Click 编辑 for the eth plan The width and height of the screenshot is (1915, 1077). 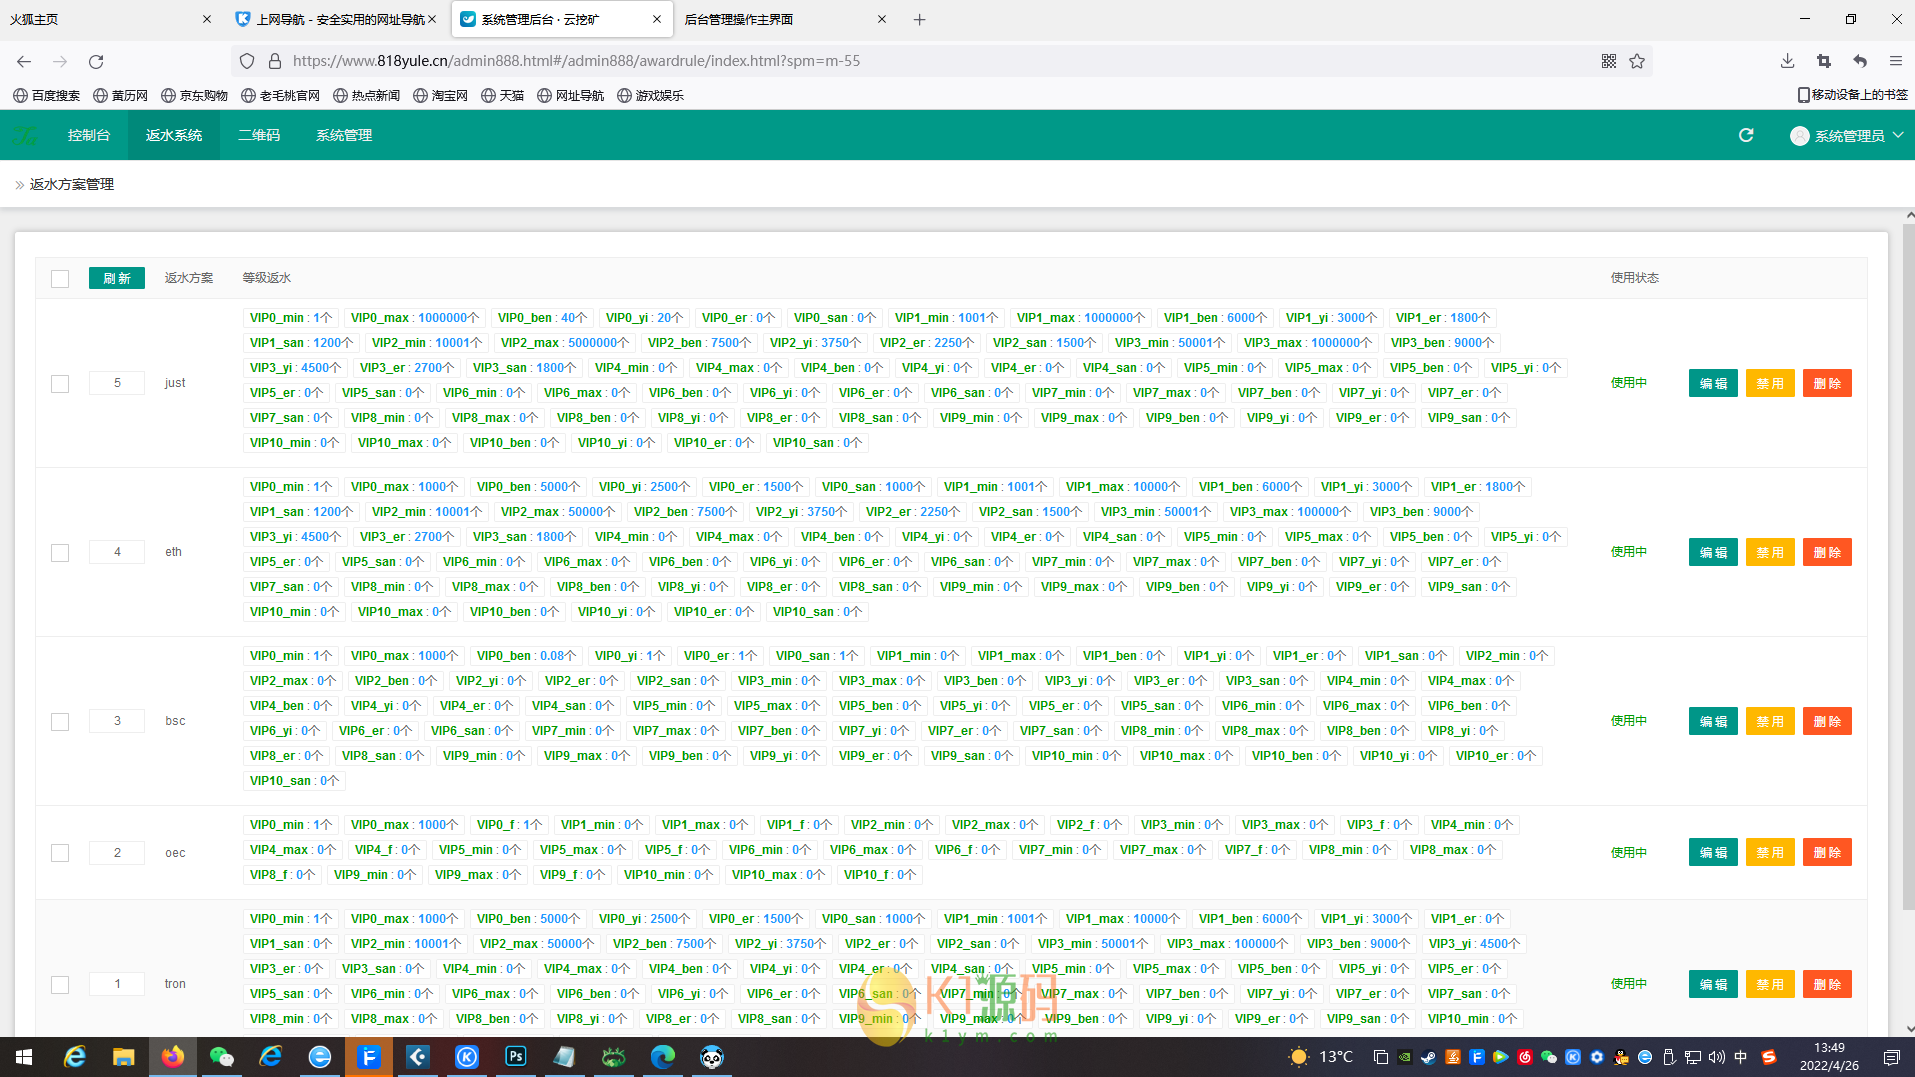[x=1713, y=552]
